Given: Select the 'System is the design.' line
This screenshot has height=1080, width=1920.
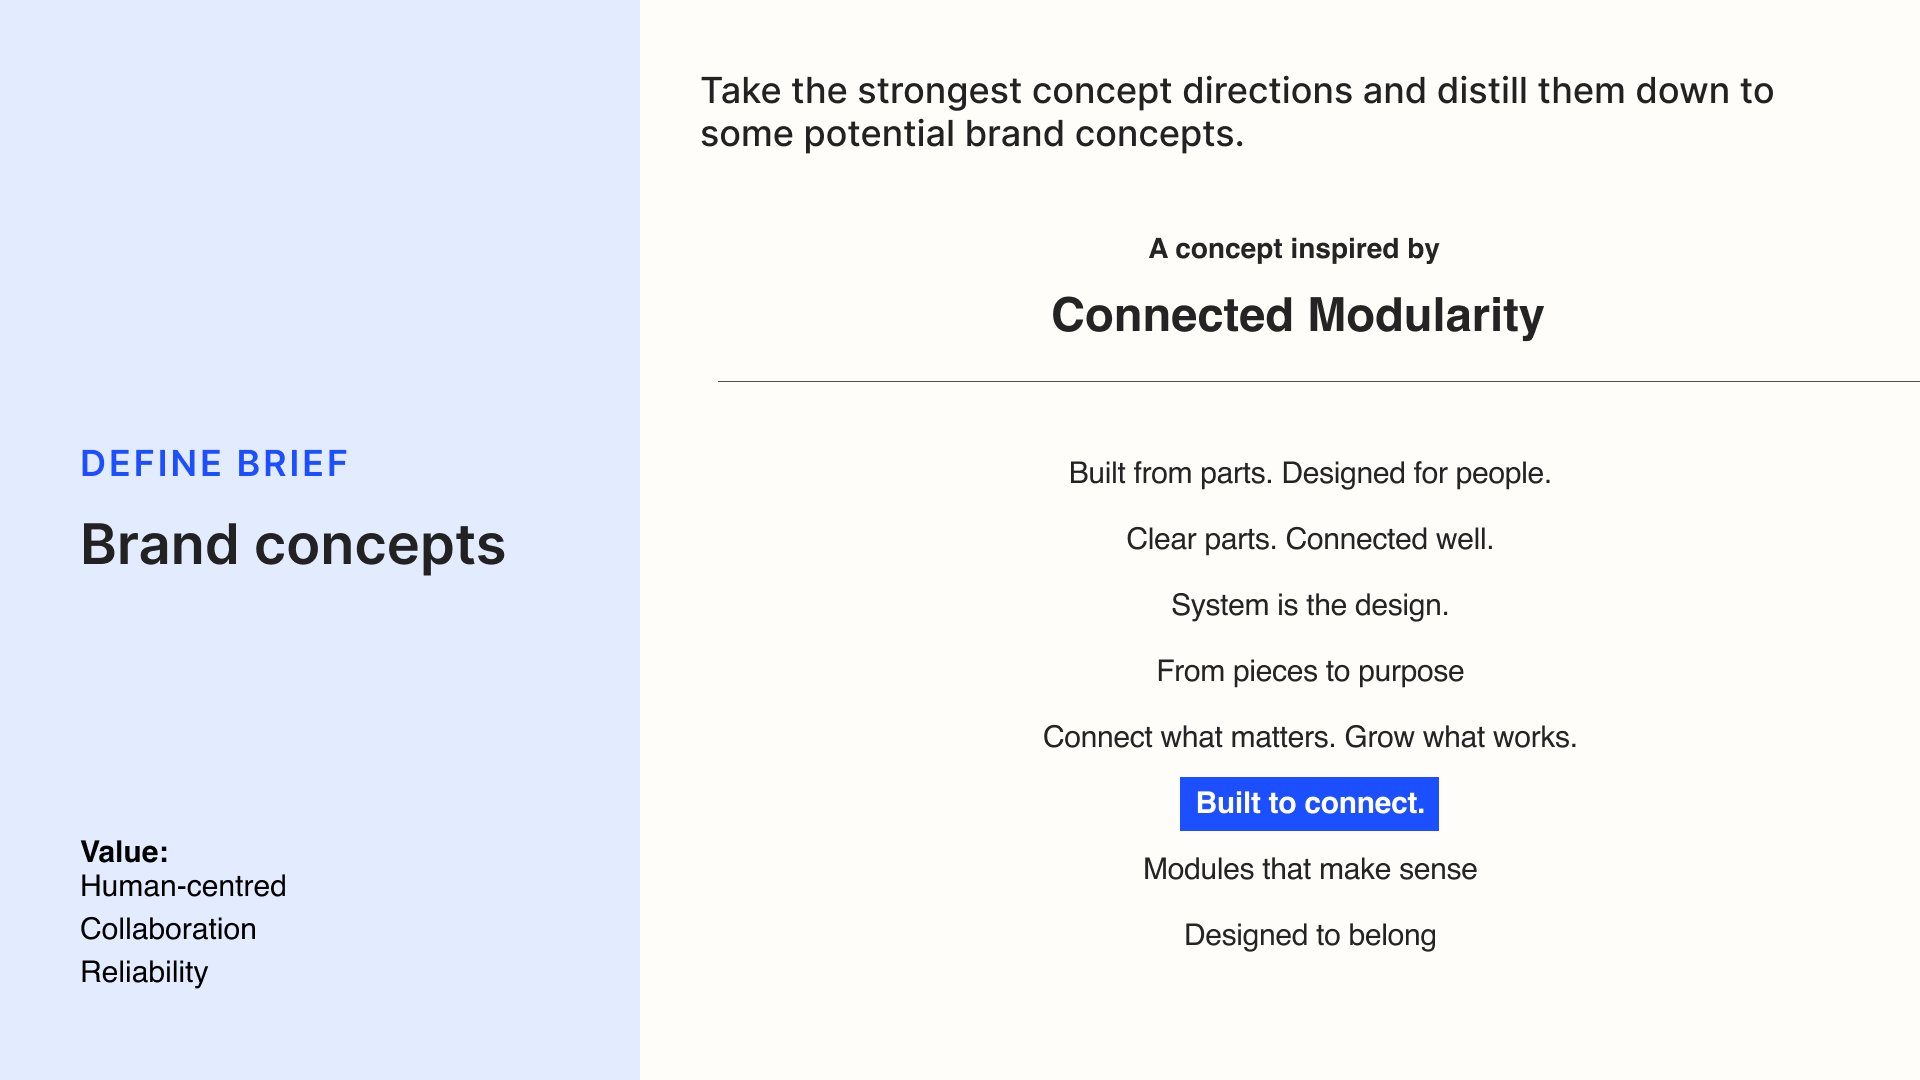Looking at the screenshot, I should click(1309, 605).
